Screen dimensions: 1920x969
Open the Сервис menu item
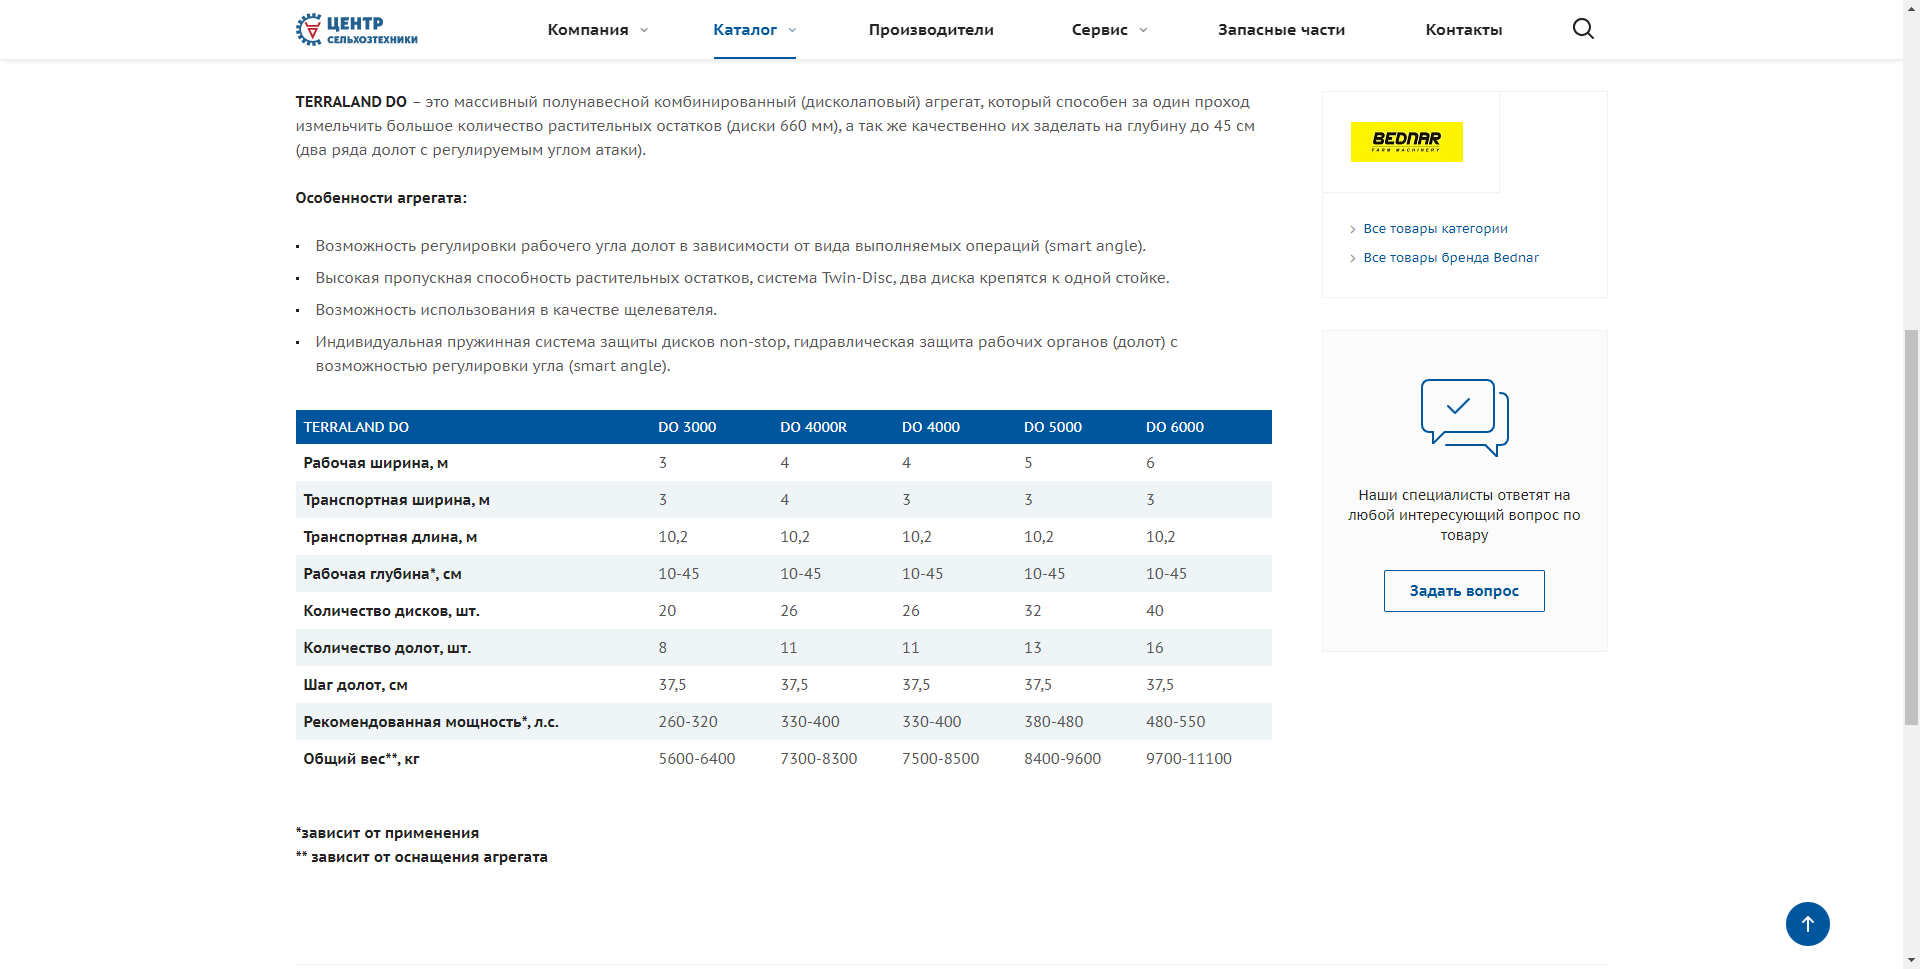pos(1100,30)
